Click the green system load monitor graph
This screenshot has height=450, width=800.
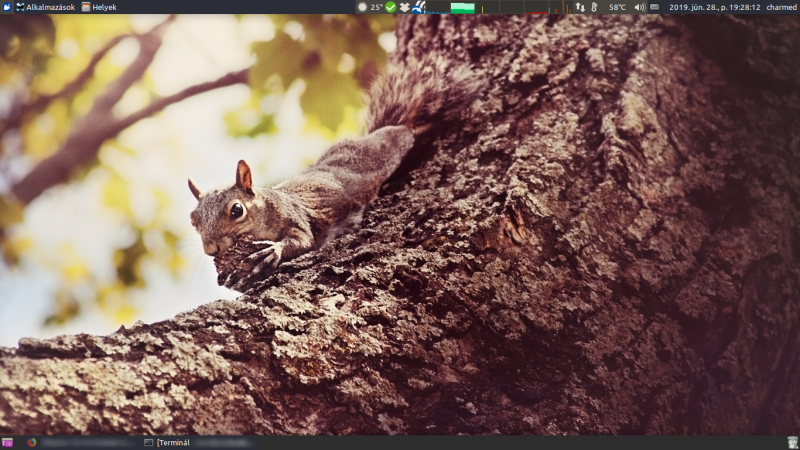tap(462, 7)
